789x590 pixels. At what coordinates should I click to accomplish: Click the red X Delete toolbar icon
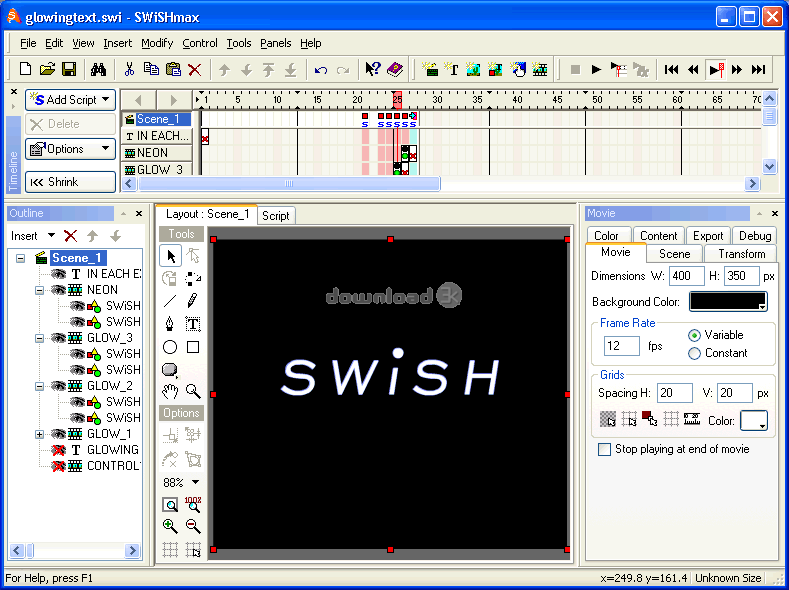195,69
